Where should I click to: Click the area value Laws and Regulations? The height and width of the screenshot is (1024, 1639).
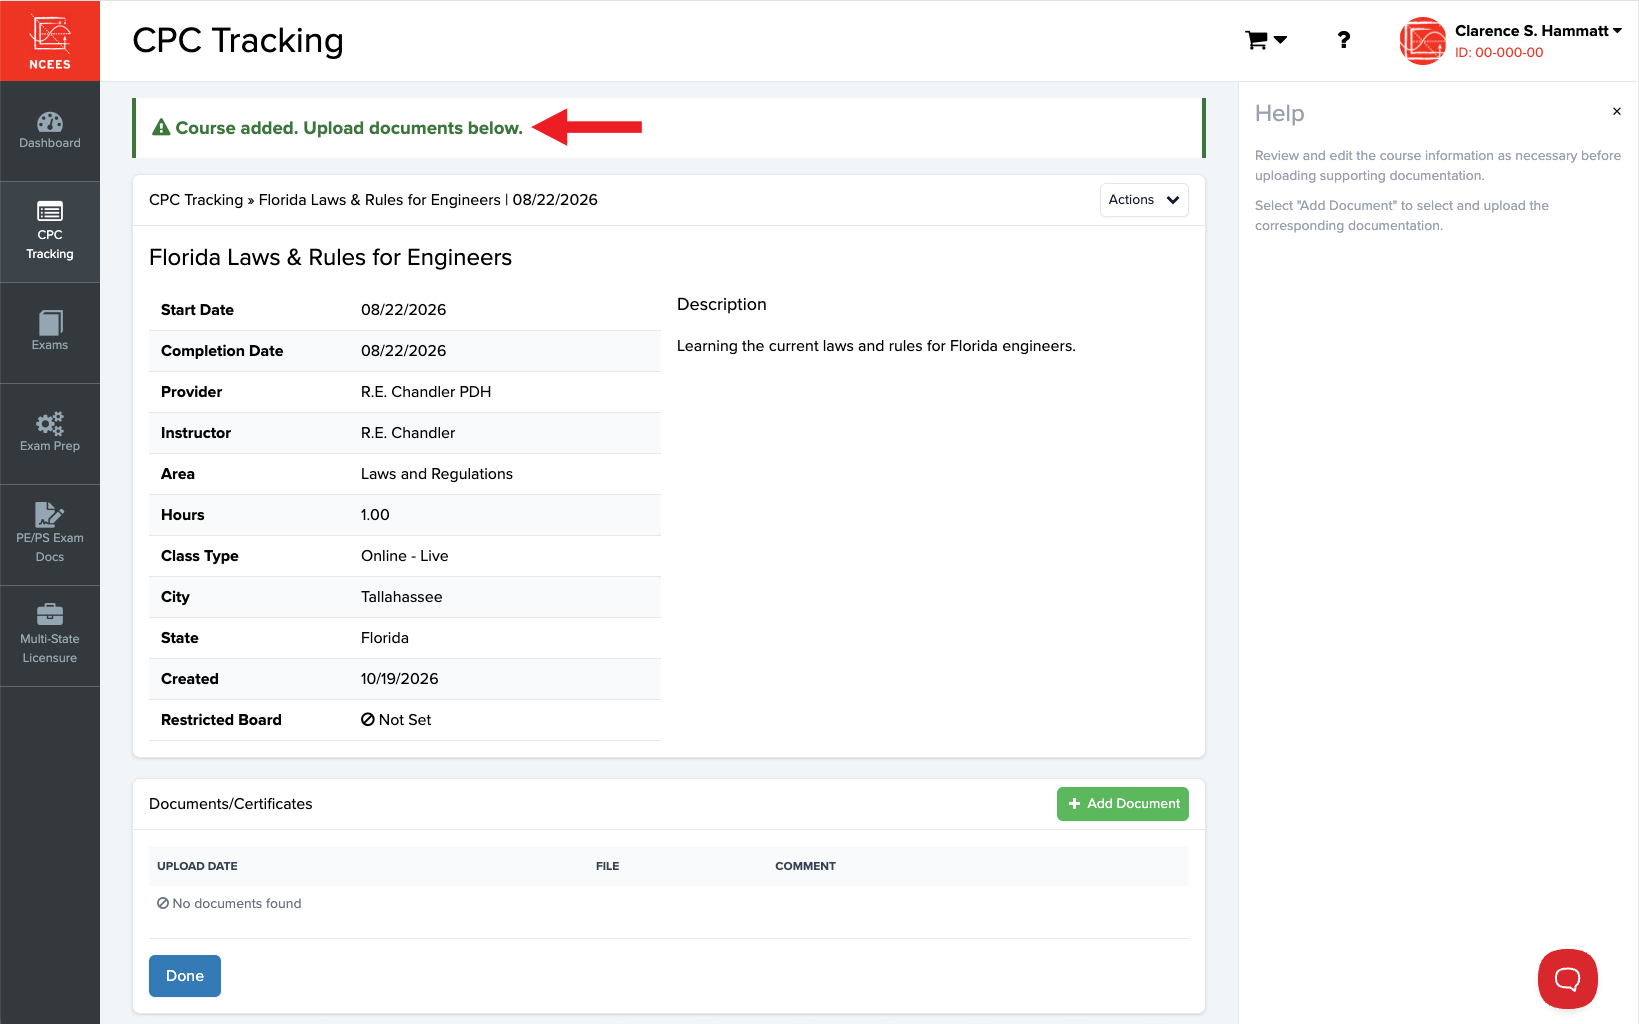coord(437,474)
